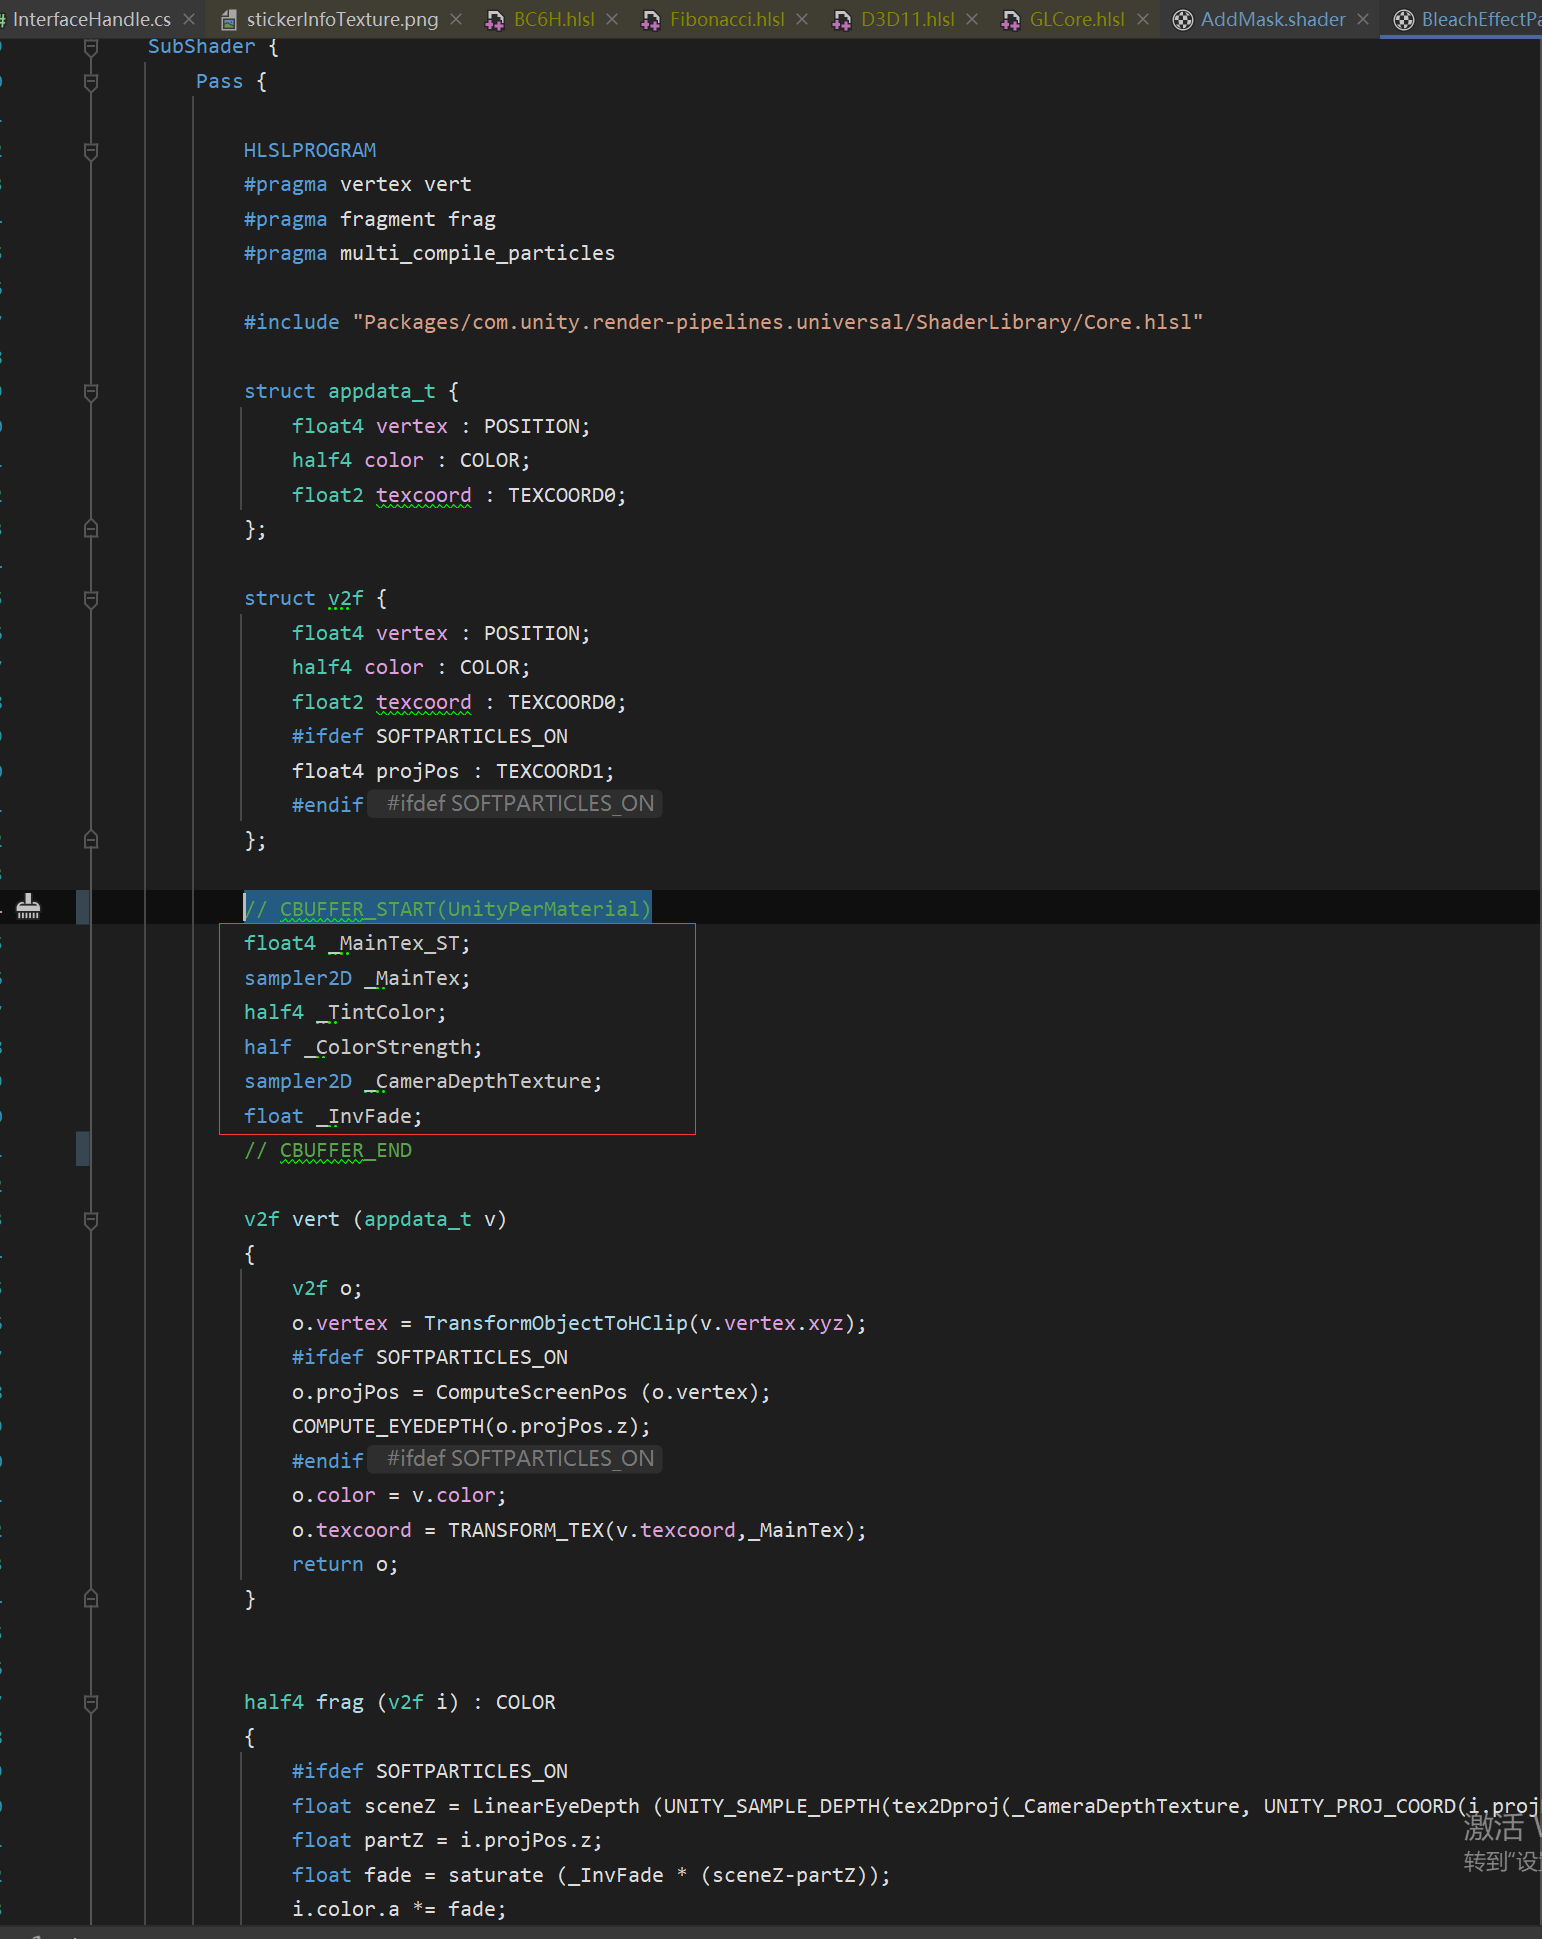1542x1939 pixels.
Task: Close the stickerInfoTexture.png tab
Action: 456,19
